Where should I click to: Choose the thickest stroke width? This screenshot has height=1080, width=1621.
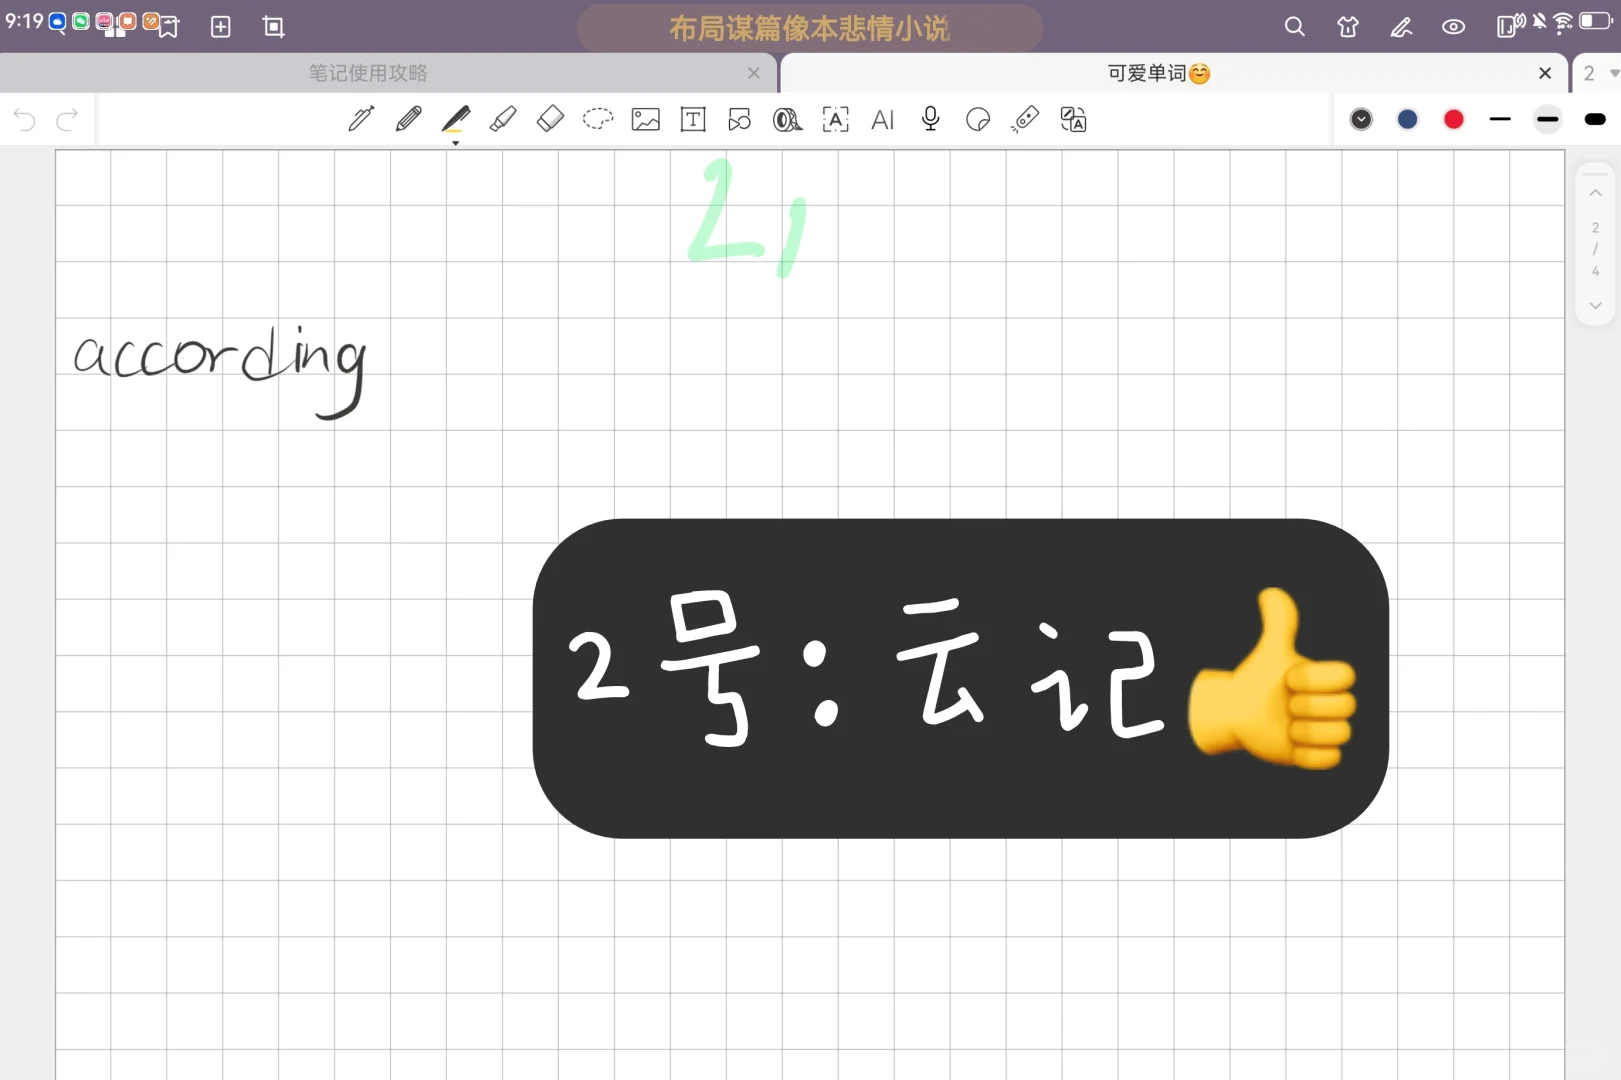tap(1595, 120)
